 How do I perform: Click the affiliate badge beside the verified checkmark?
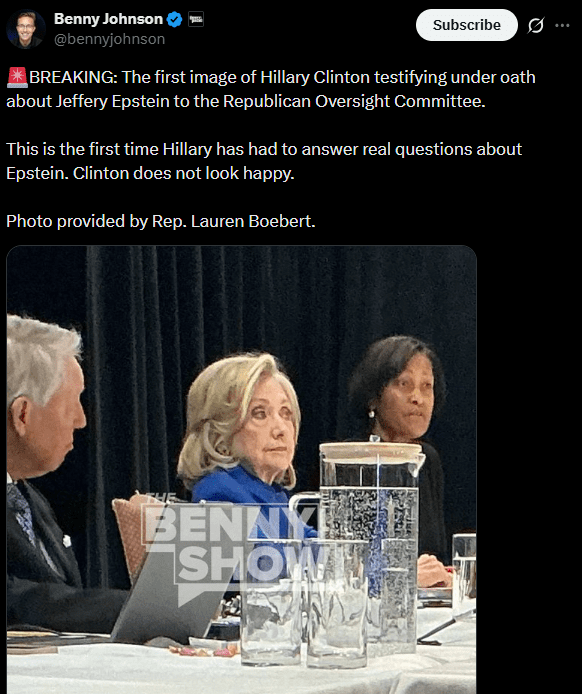tap(196, 20)
